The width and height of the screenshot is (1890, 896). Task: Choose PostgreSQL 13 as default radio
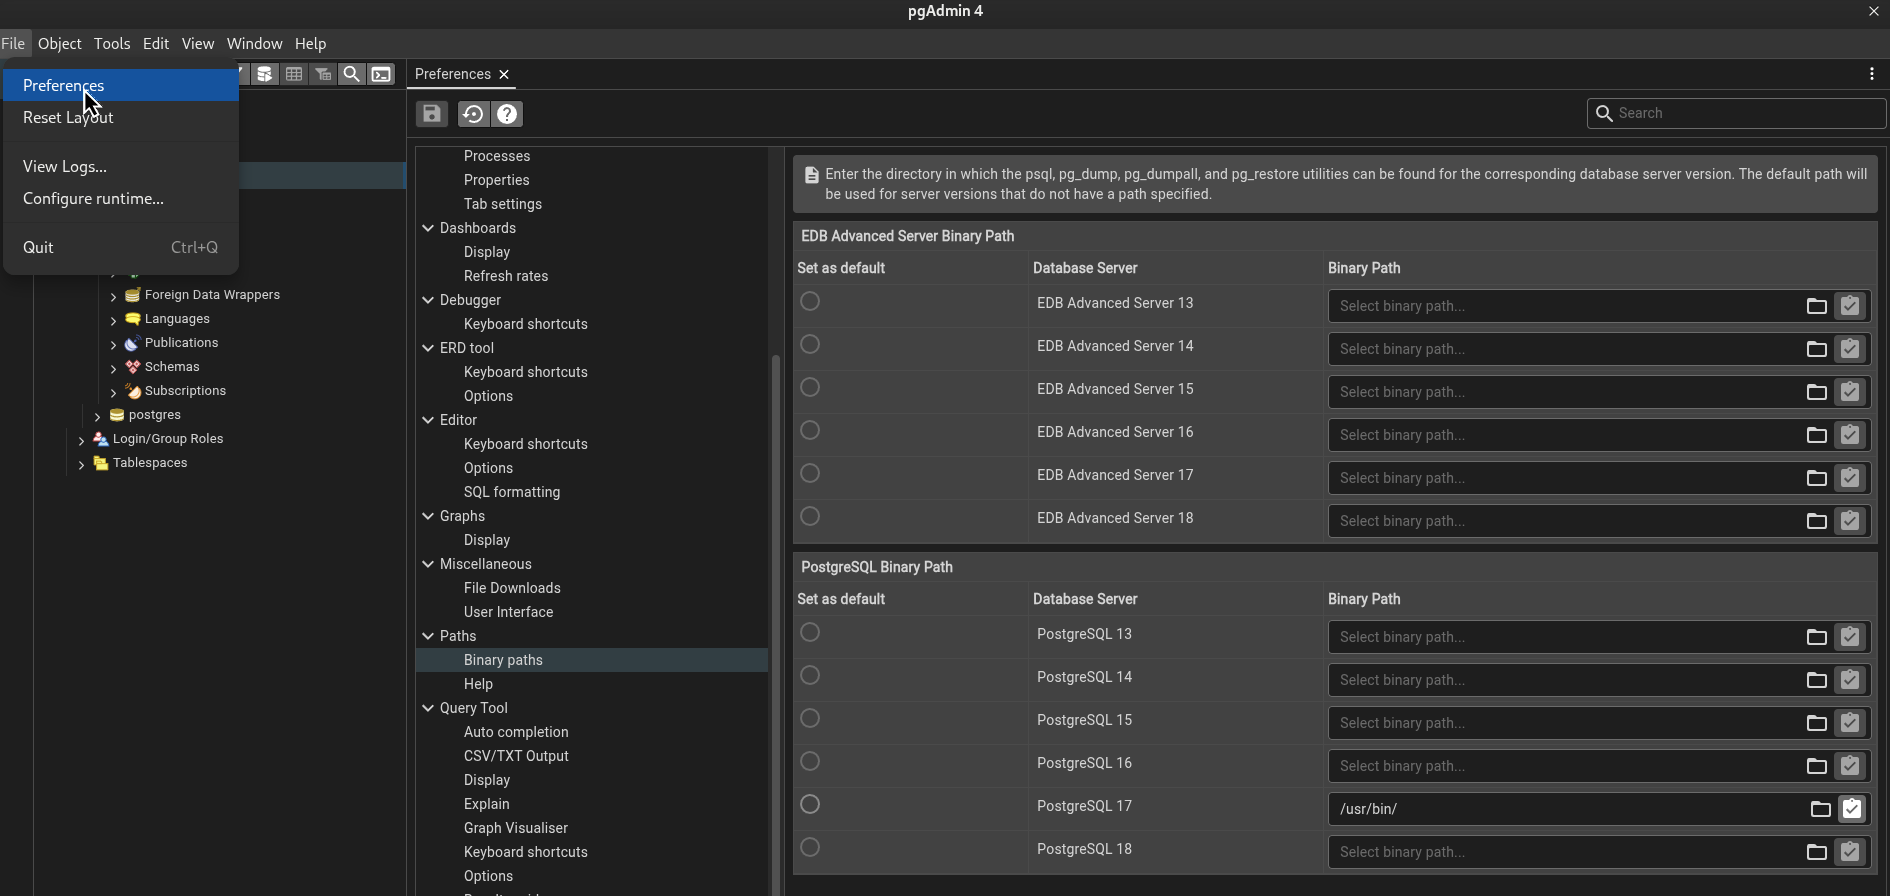810,633
